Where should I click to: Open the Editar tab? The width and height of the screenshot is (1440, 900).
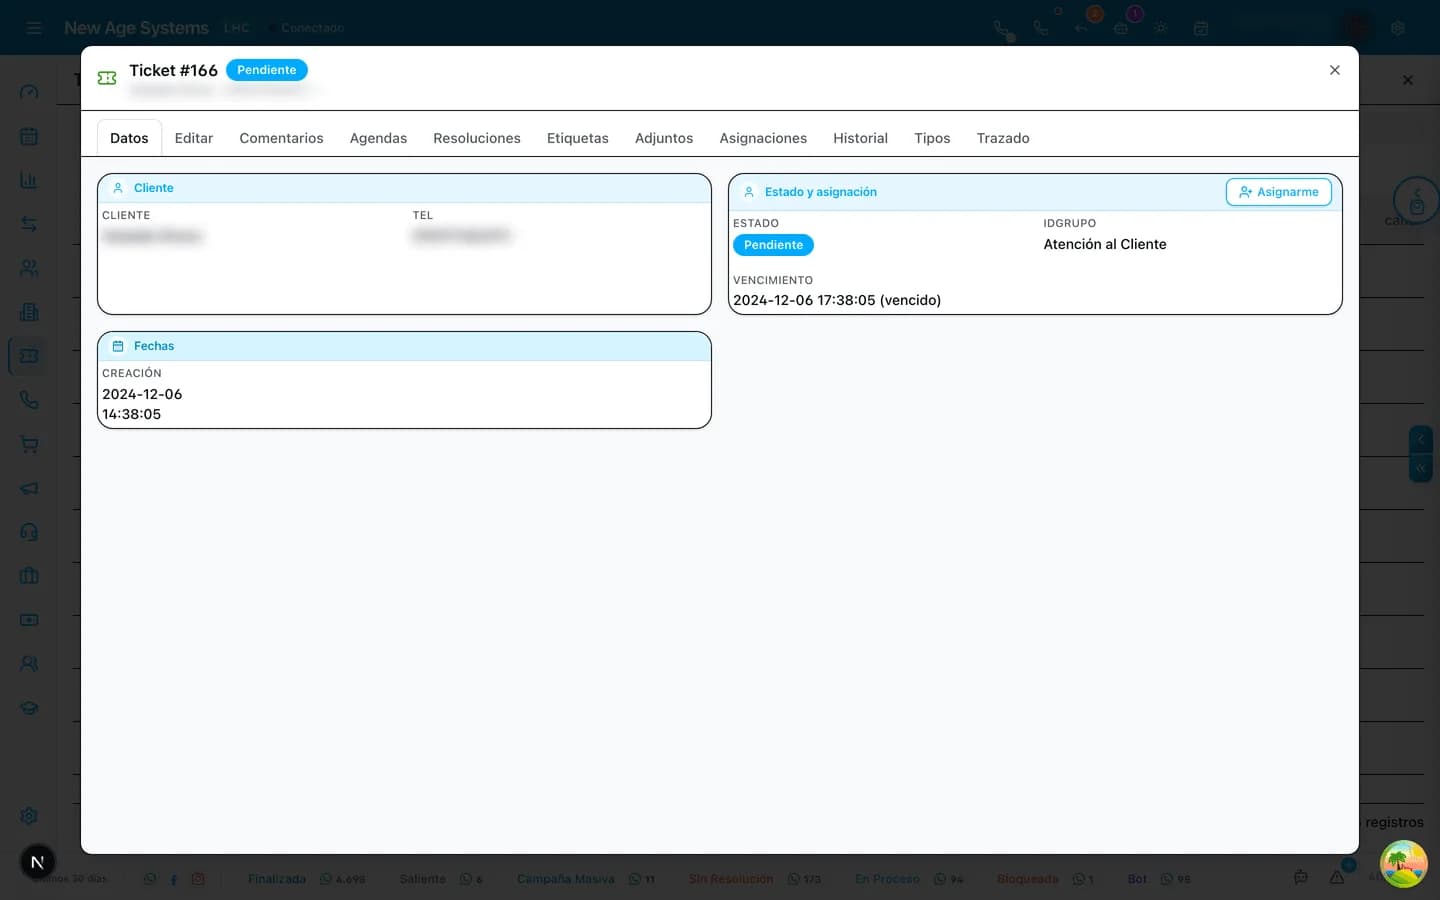coord(193,138)
